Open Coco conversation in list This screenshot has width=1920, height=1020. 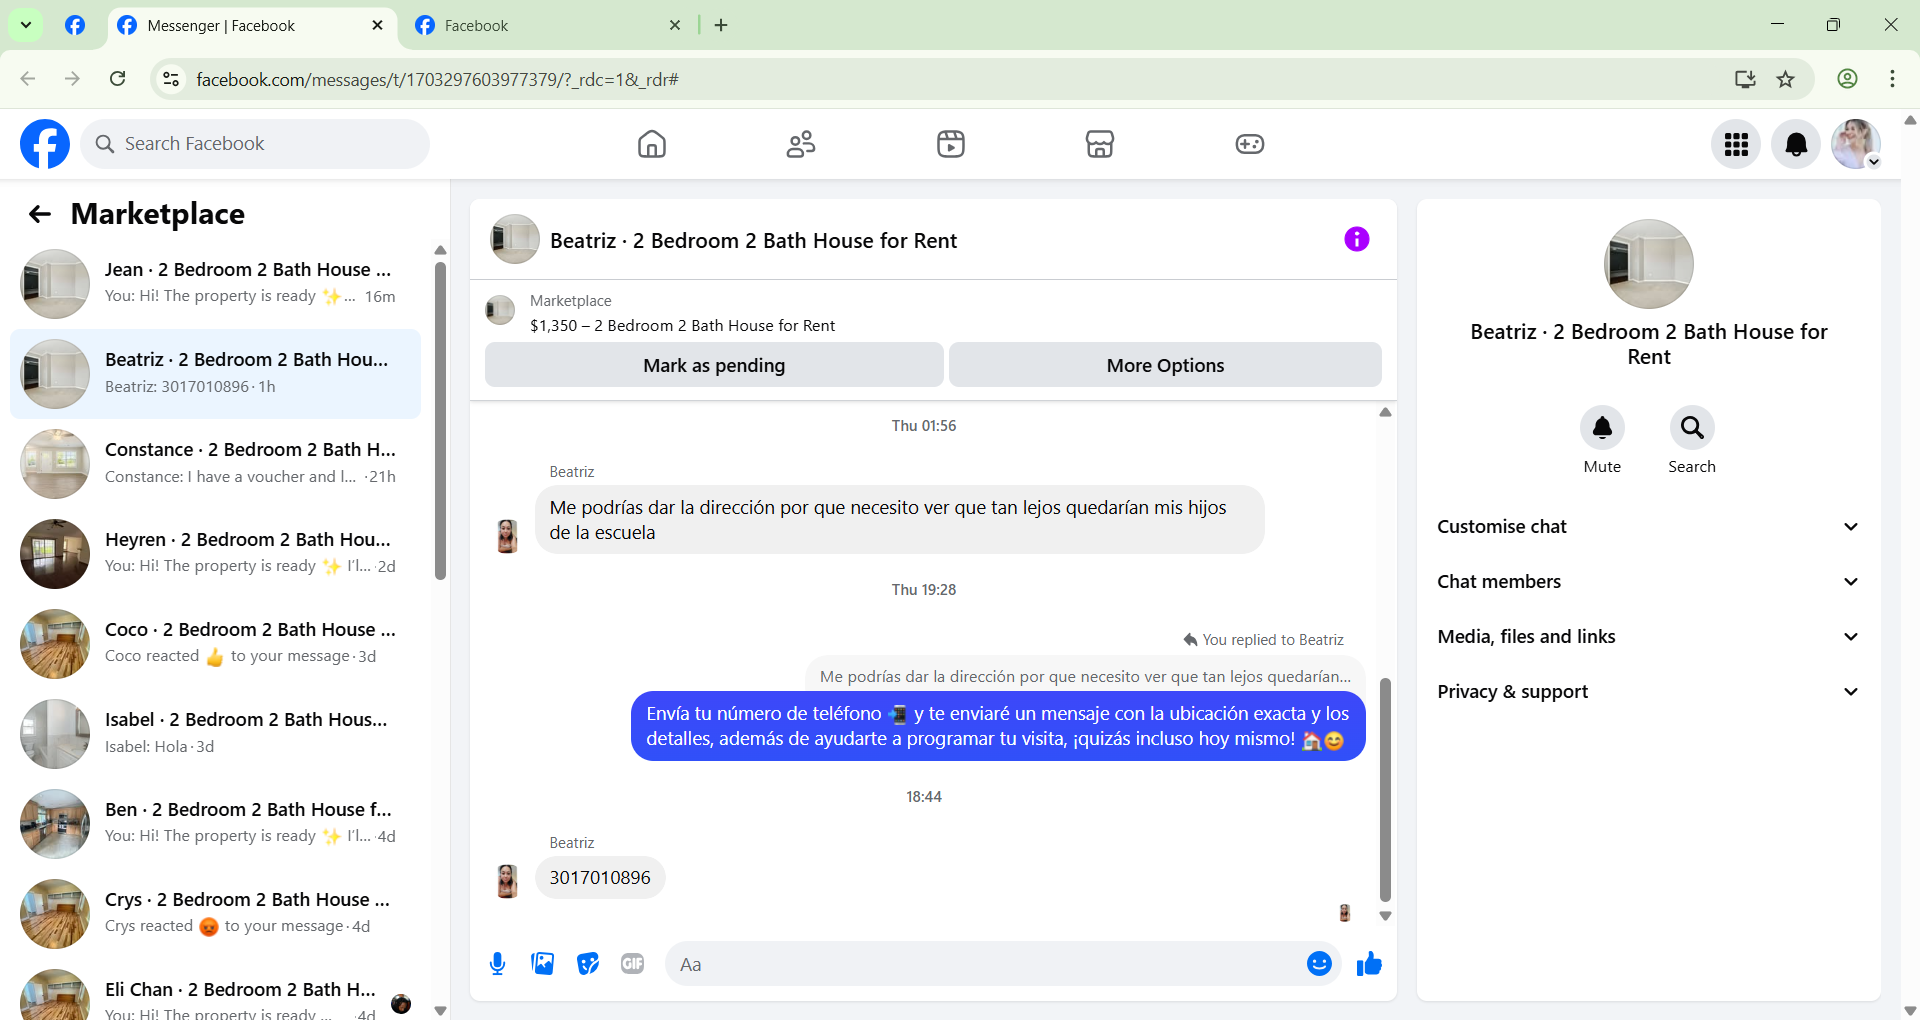pyautogui.click(x=215, y=644)
